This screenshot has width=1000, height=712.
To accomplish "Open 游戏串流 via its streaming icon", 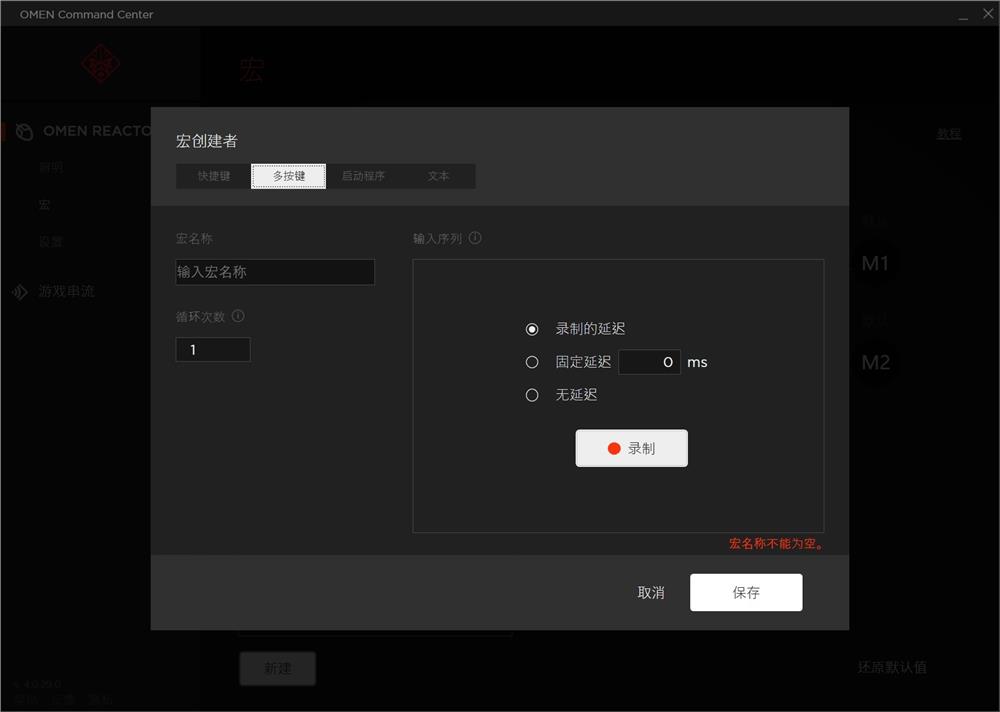I will [x=19, y=291].
